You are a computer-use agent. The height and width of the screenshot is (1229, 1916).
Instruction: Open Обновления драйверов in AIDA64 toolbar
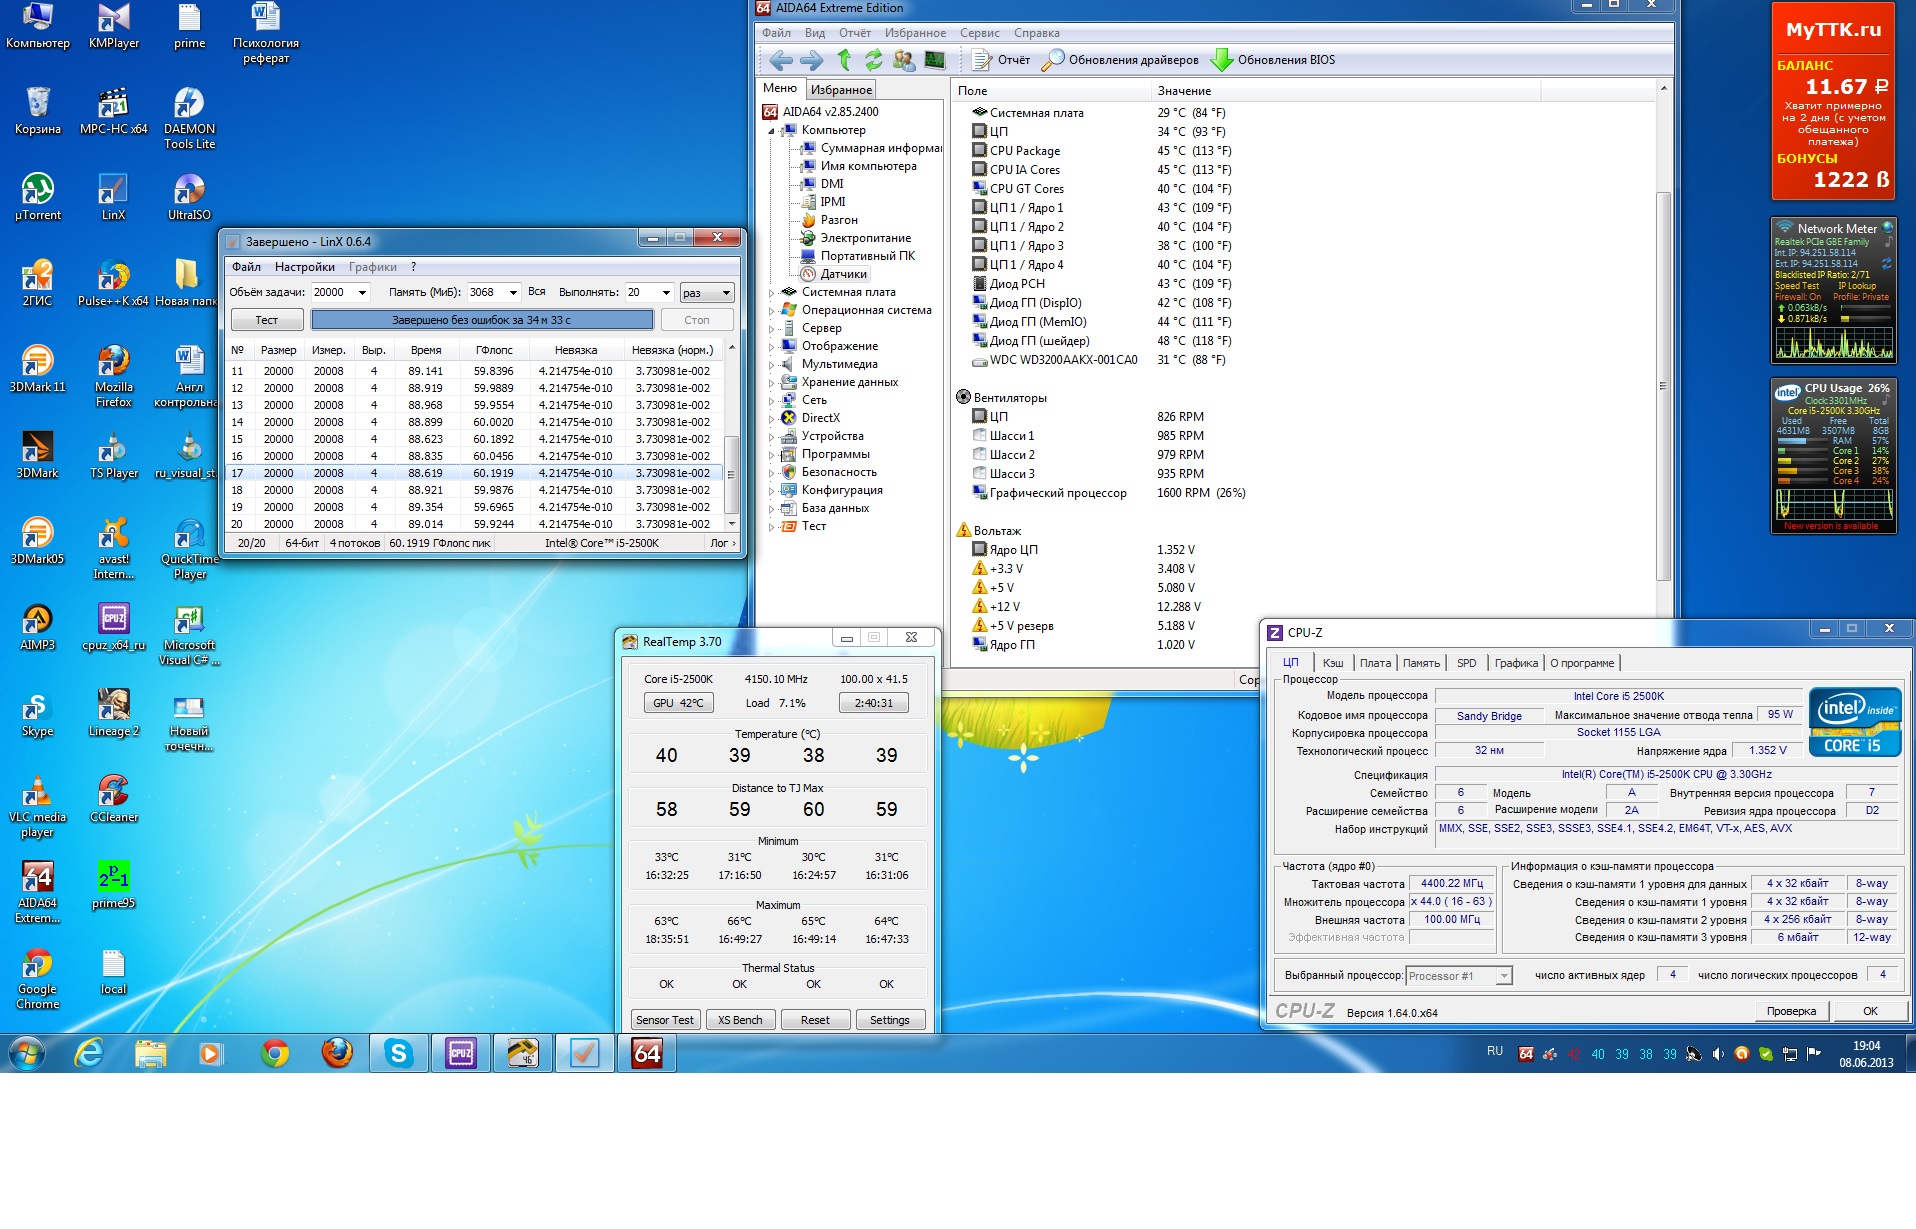[x=1120, y=60]
